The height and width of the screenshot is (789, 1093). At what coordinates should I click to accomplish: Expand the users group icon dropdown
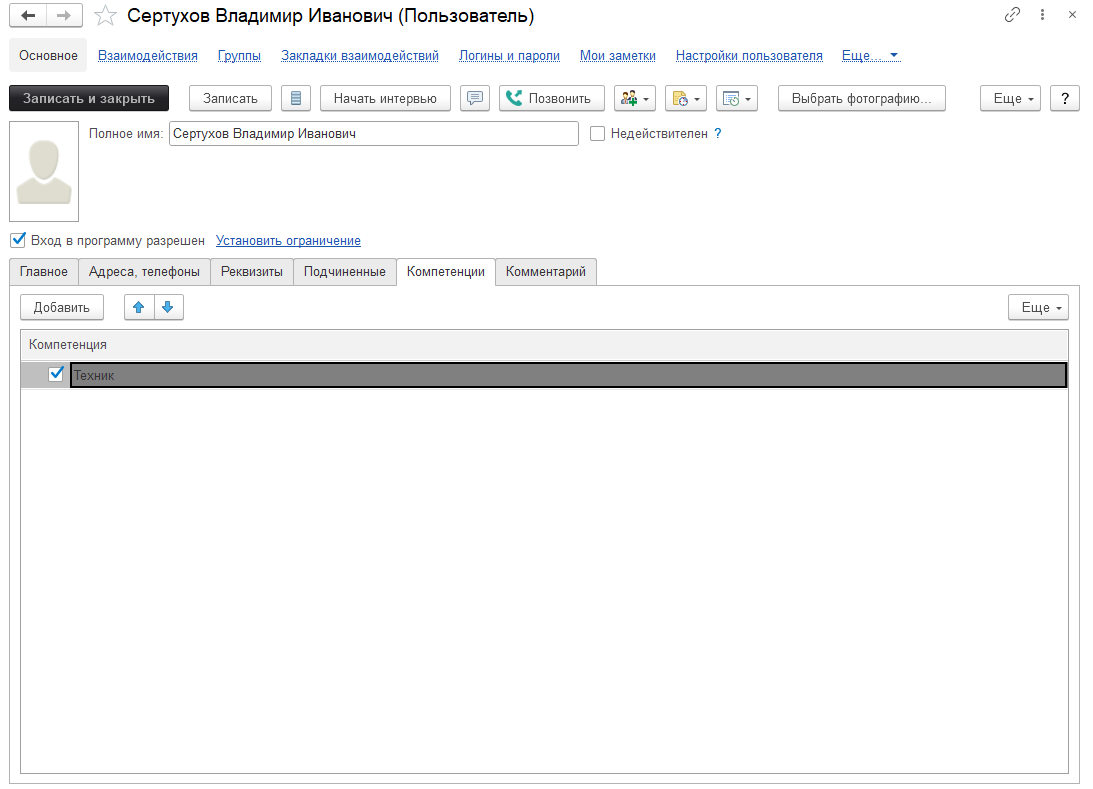[634, 98]
